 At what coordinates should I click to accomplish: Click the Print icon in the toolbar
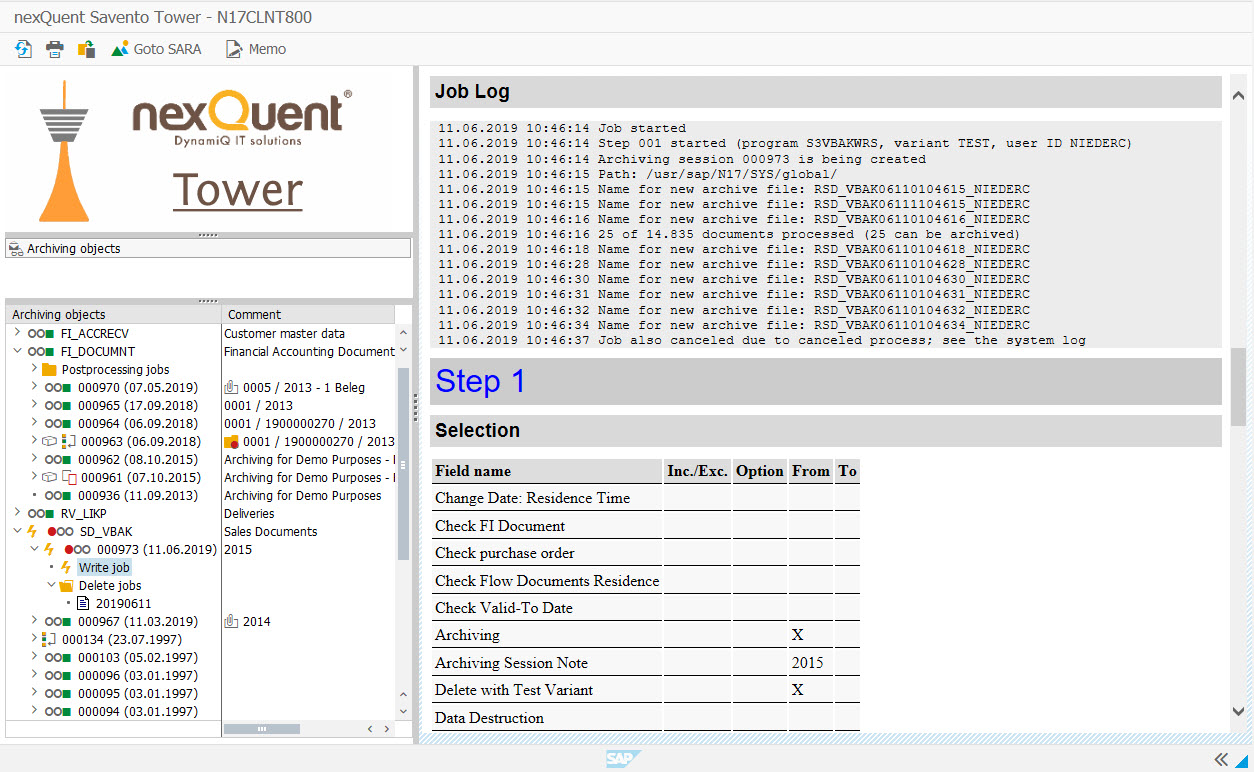coord(55,49)
